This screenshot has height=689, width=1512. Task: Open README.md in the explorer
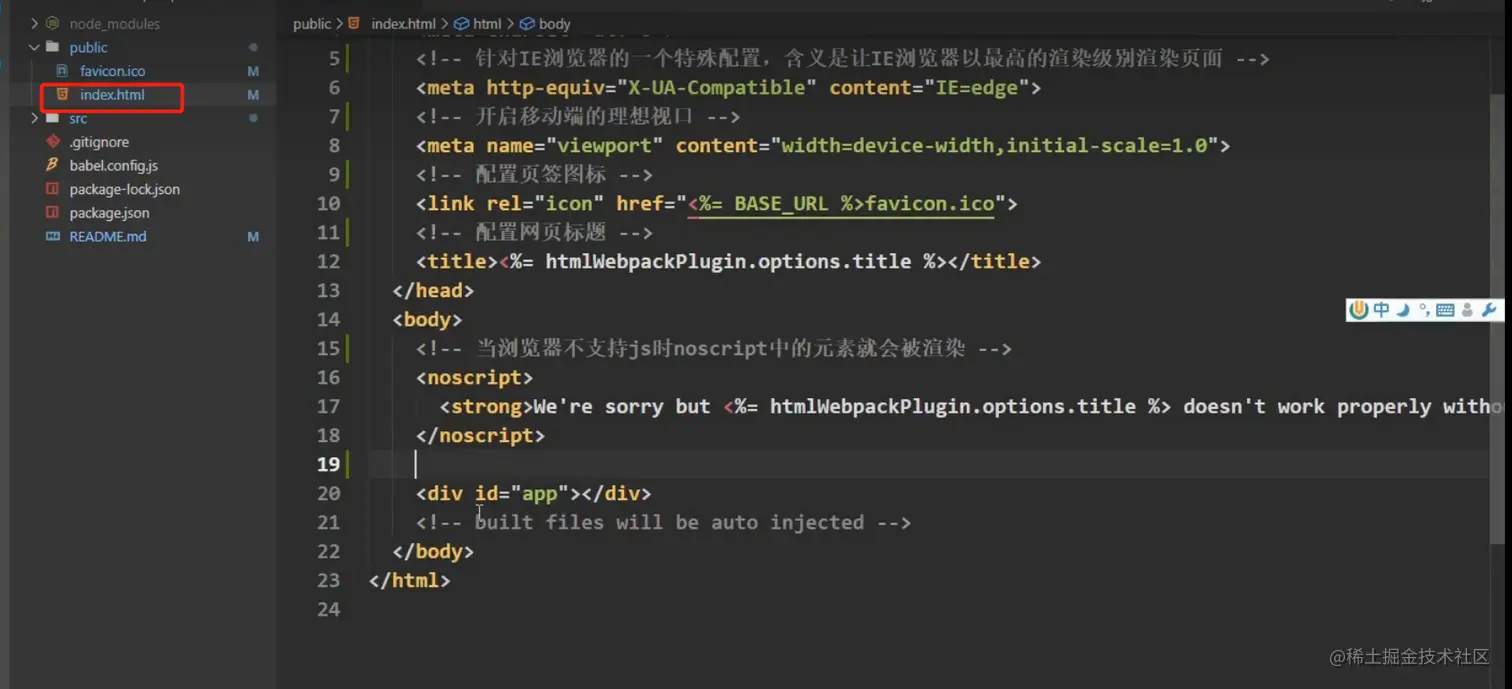(107, 237)
